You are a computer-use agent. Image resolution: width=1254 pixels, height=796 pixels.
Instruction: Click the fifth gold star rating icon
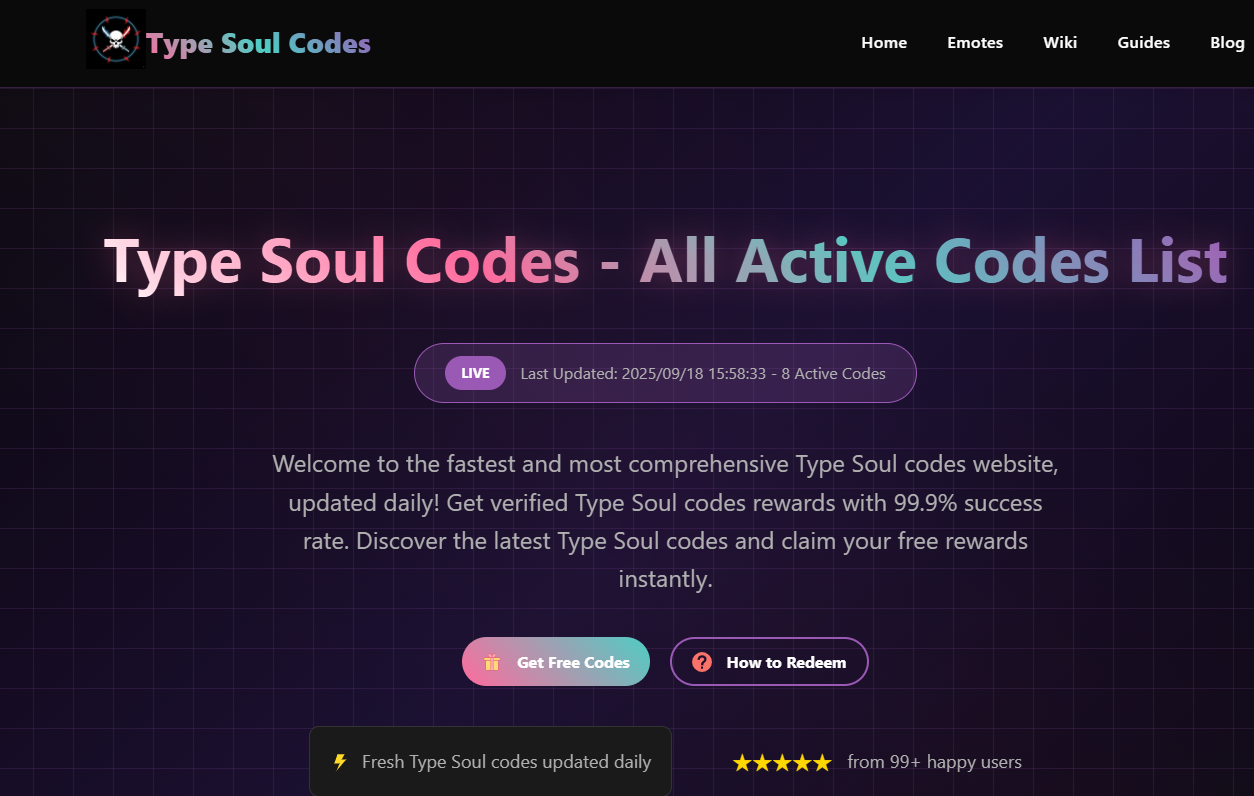pos(822,763)
